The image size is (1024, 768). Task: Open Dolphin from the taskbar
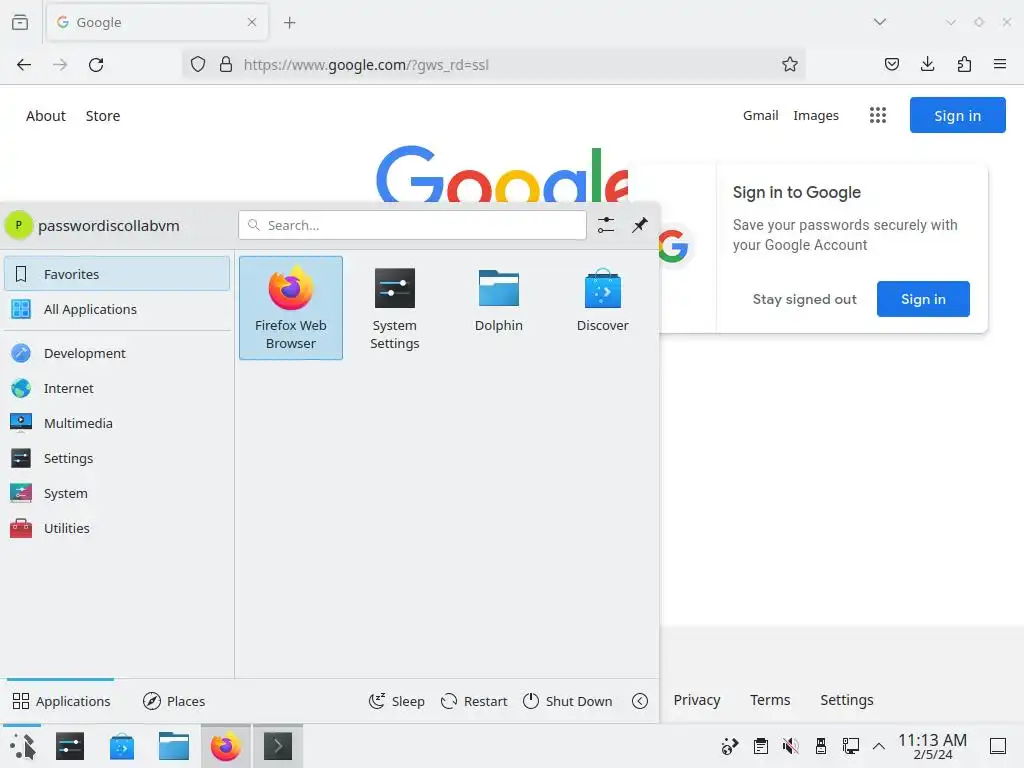pyautogui.click(x=174, y=746)
